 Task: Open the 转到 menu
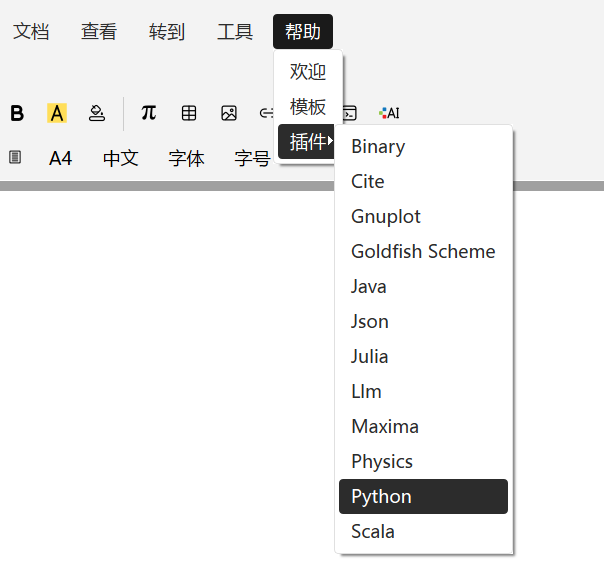[167, 32]
